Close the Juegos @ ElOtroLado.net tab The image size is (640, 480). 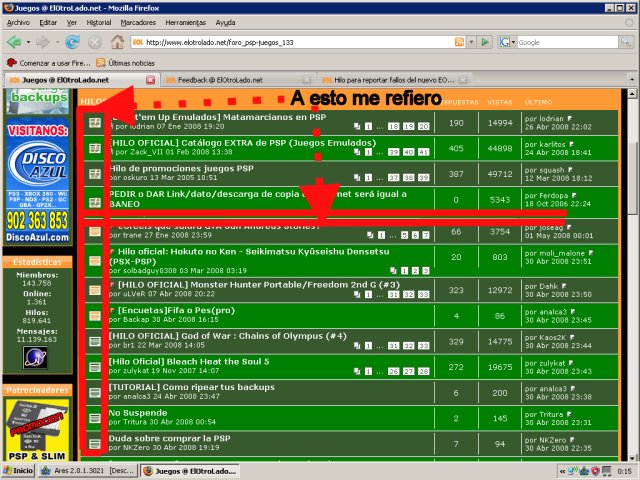pyautogui.click(x=151, y=80)
